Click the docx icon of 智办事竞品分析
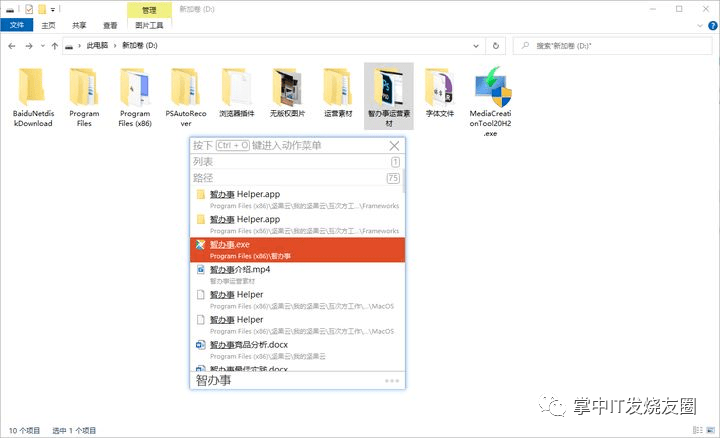The image size is (720, 438). click(x=200, y=345)
